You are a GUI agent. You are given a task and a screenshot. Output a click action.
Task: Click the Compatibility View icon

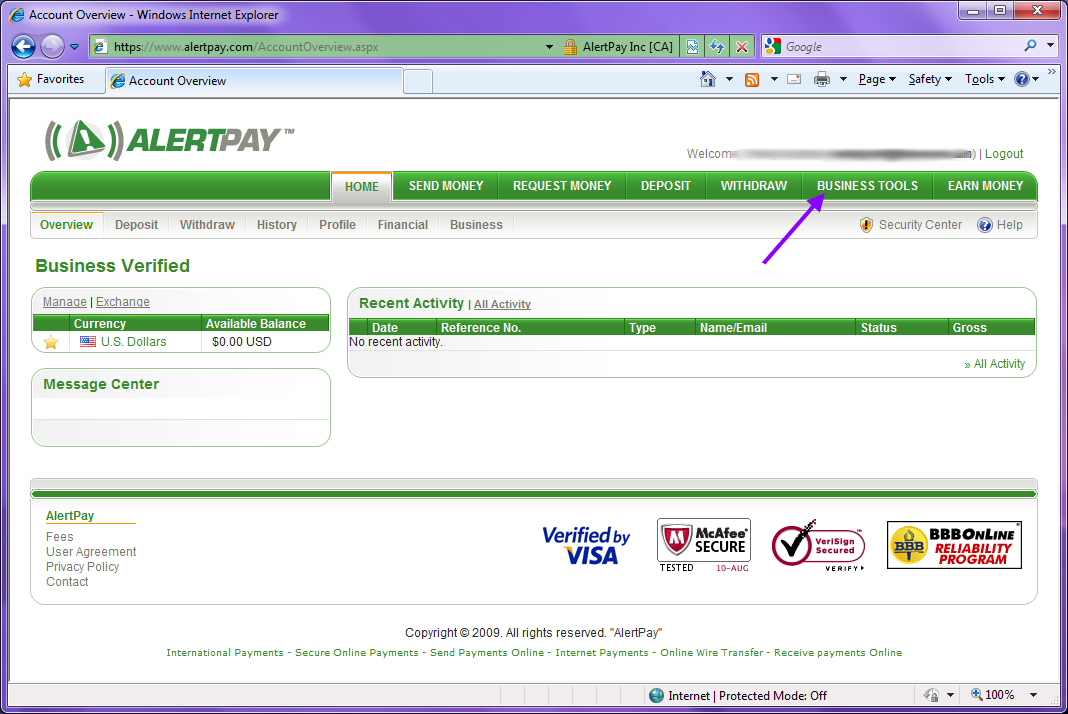[x=692, y=46]
